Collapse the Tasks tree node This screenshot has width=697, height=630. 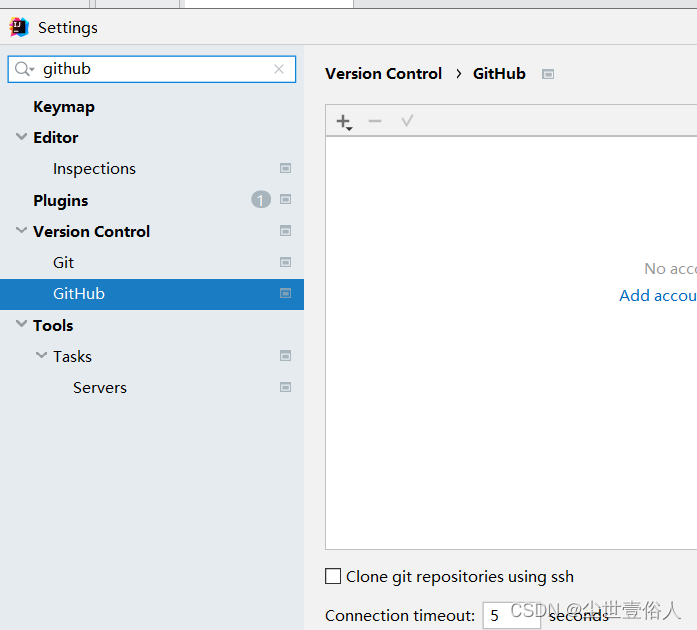click(x=41, y=355)
